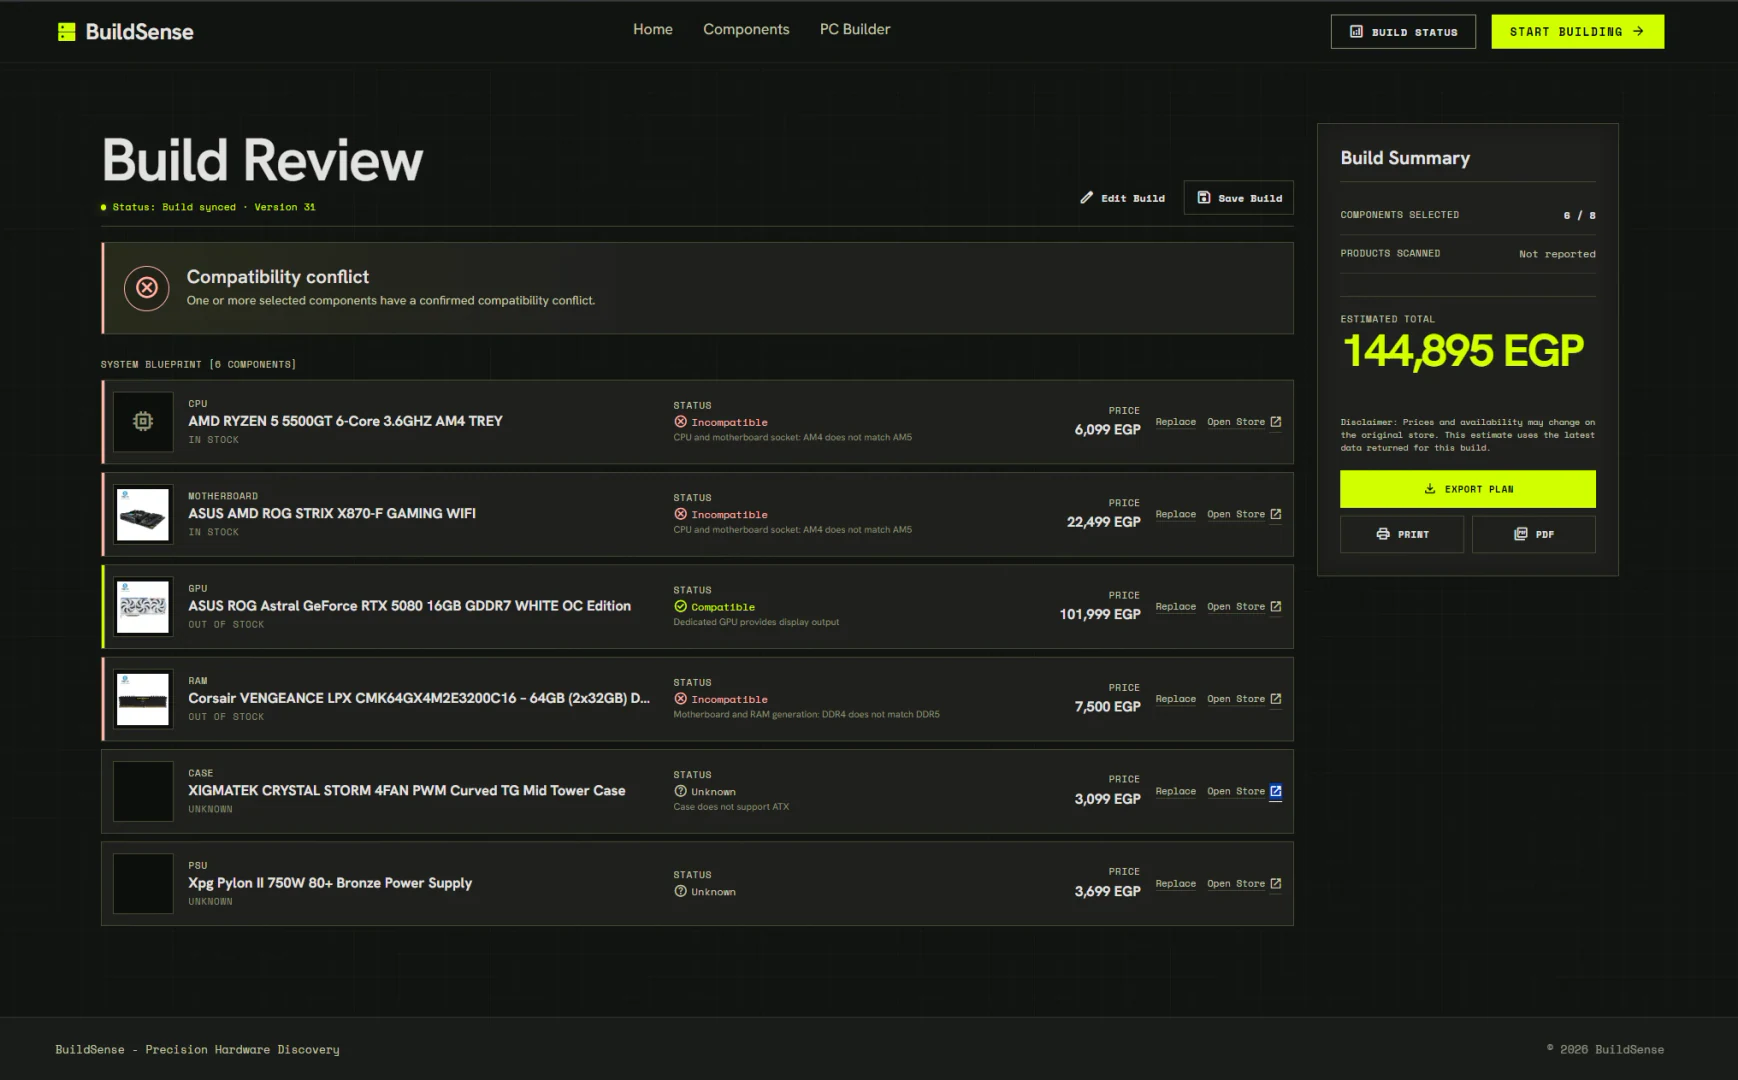Click the Export Plan button
1738x1080 pixels.
coord(1467,489)
